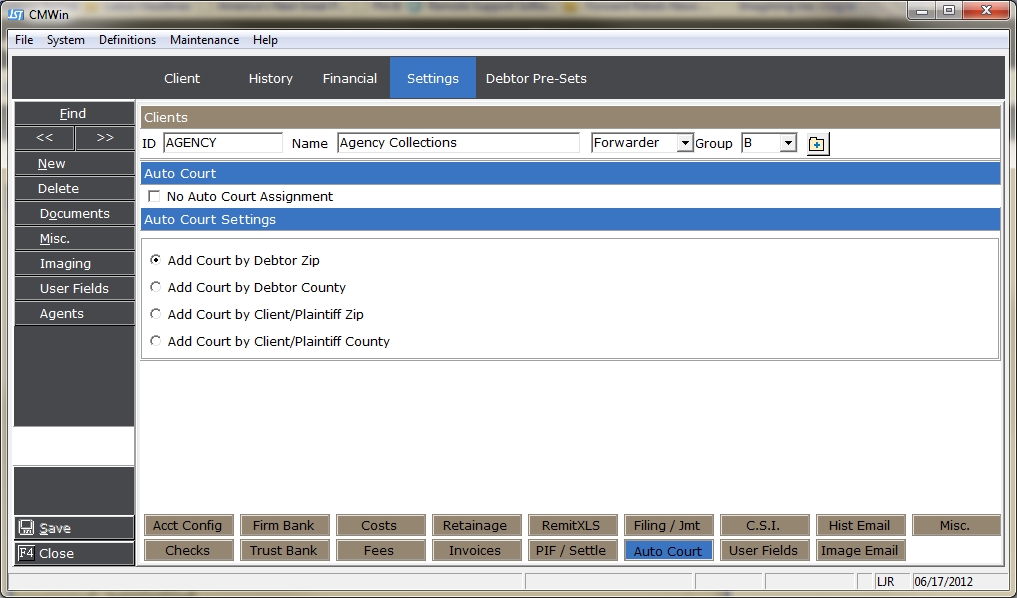Open the Filing / Jmt settings page
Screen dimensions: 1017x598
tap(669, 525)
